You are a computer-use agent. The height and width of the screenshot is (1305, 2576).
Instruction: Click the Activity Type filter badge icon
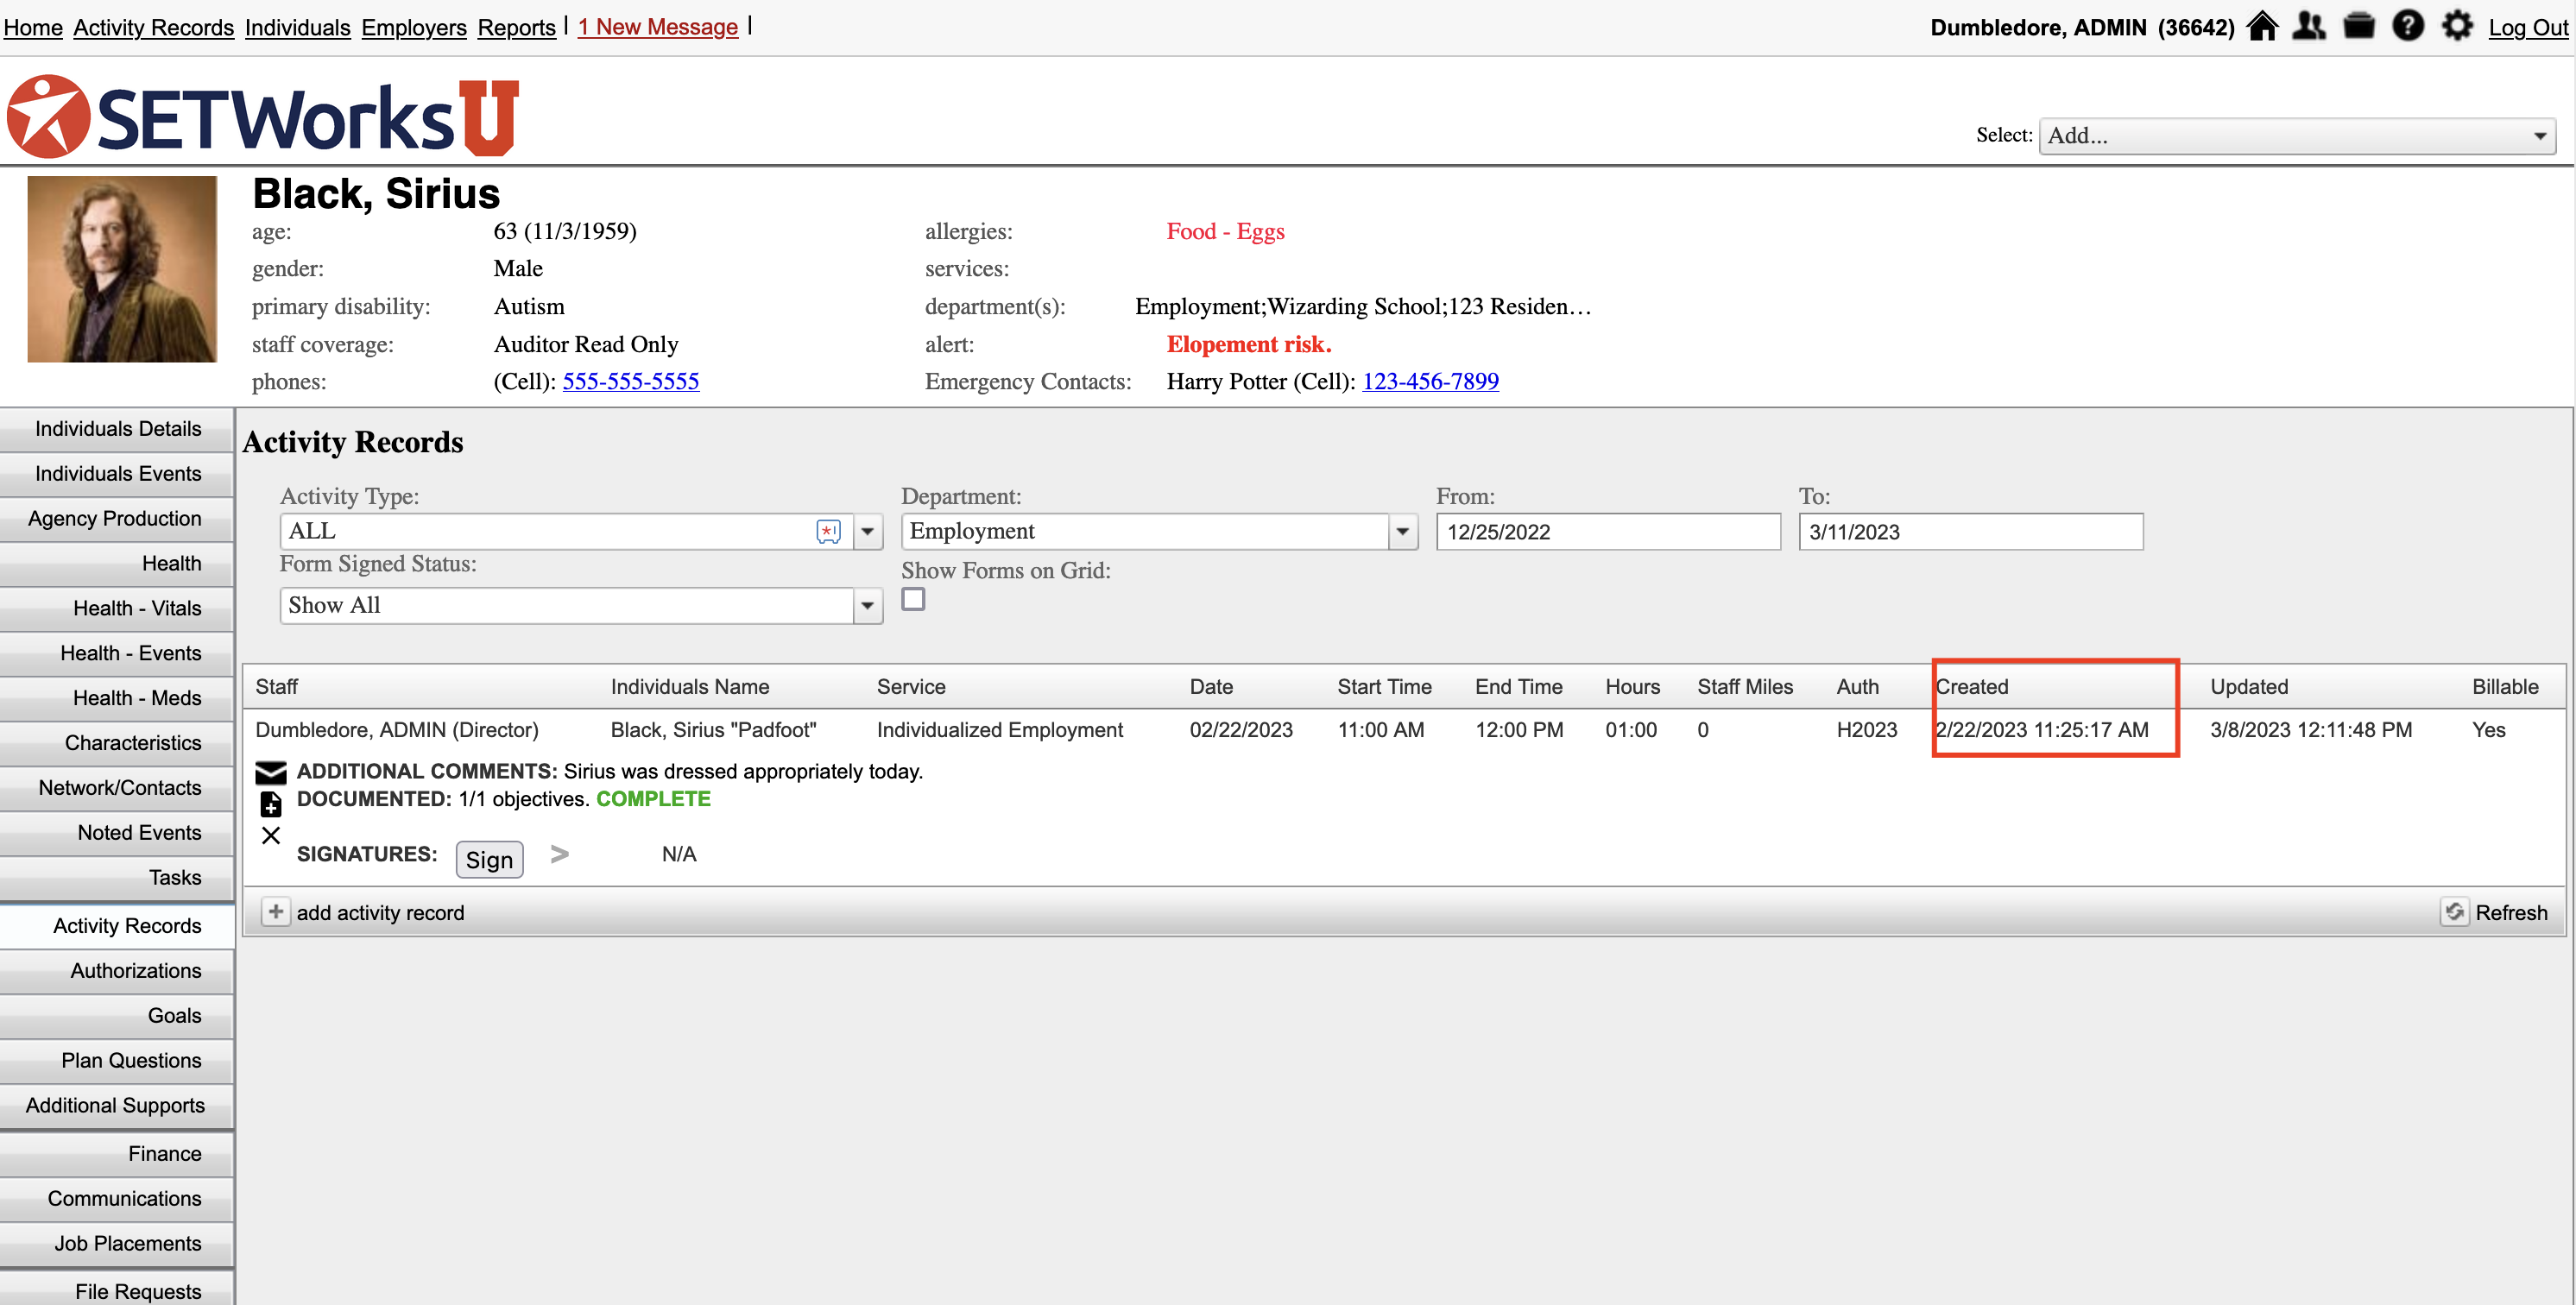coord(828,532)
